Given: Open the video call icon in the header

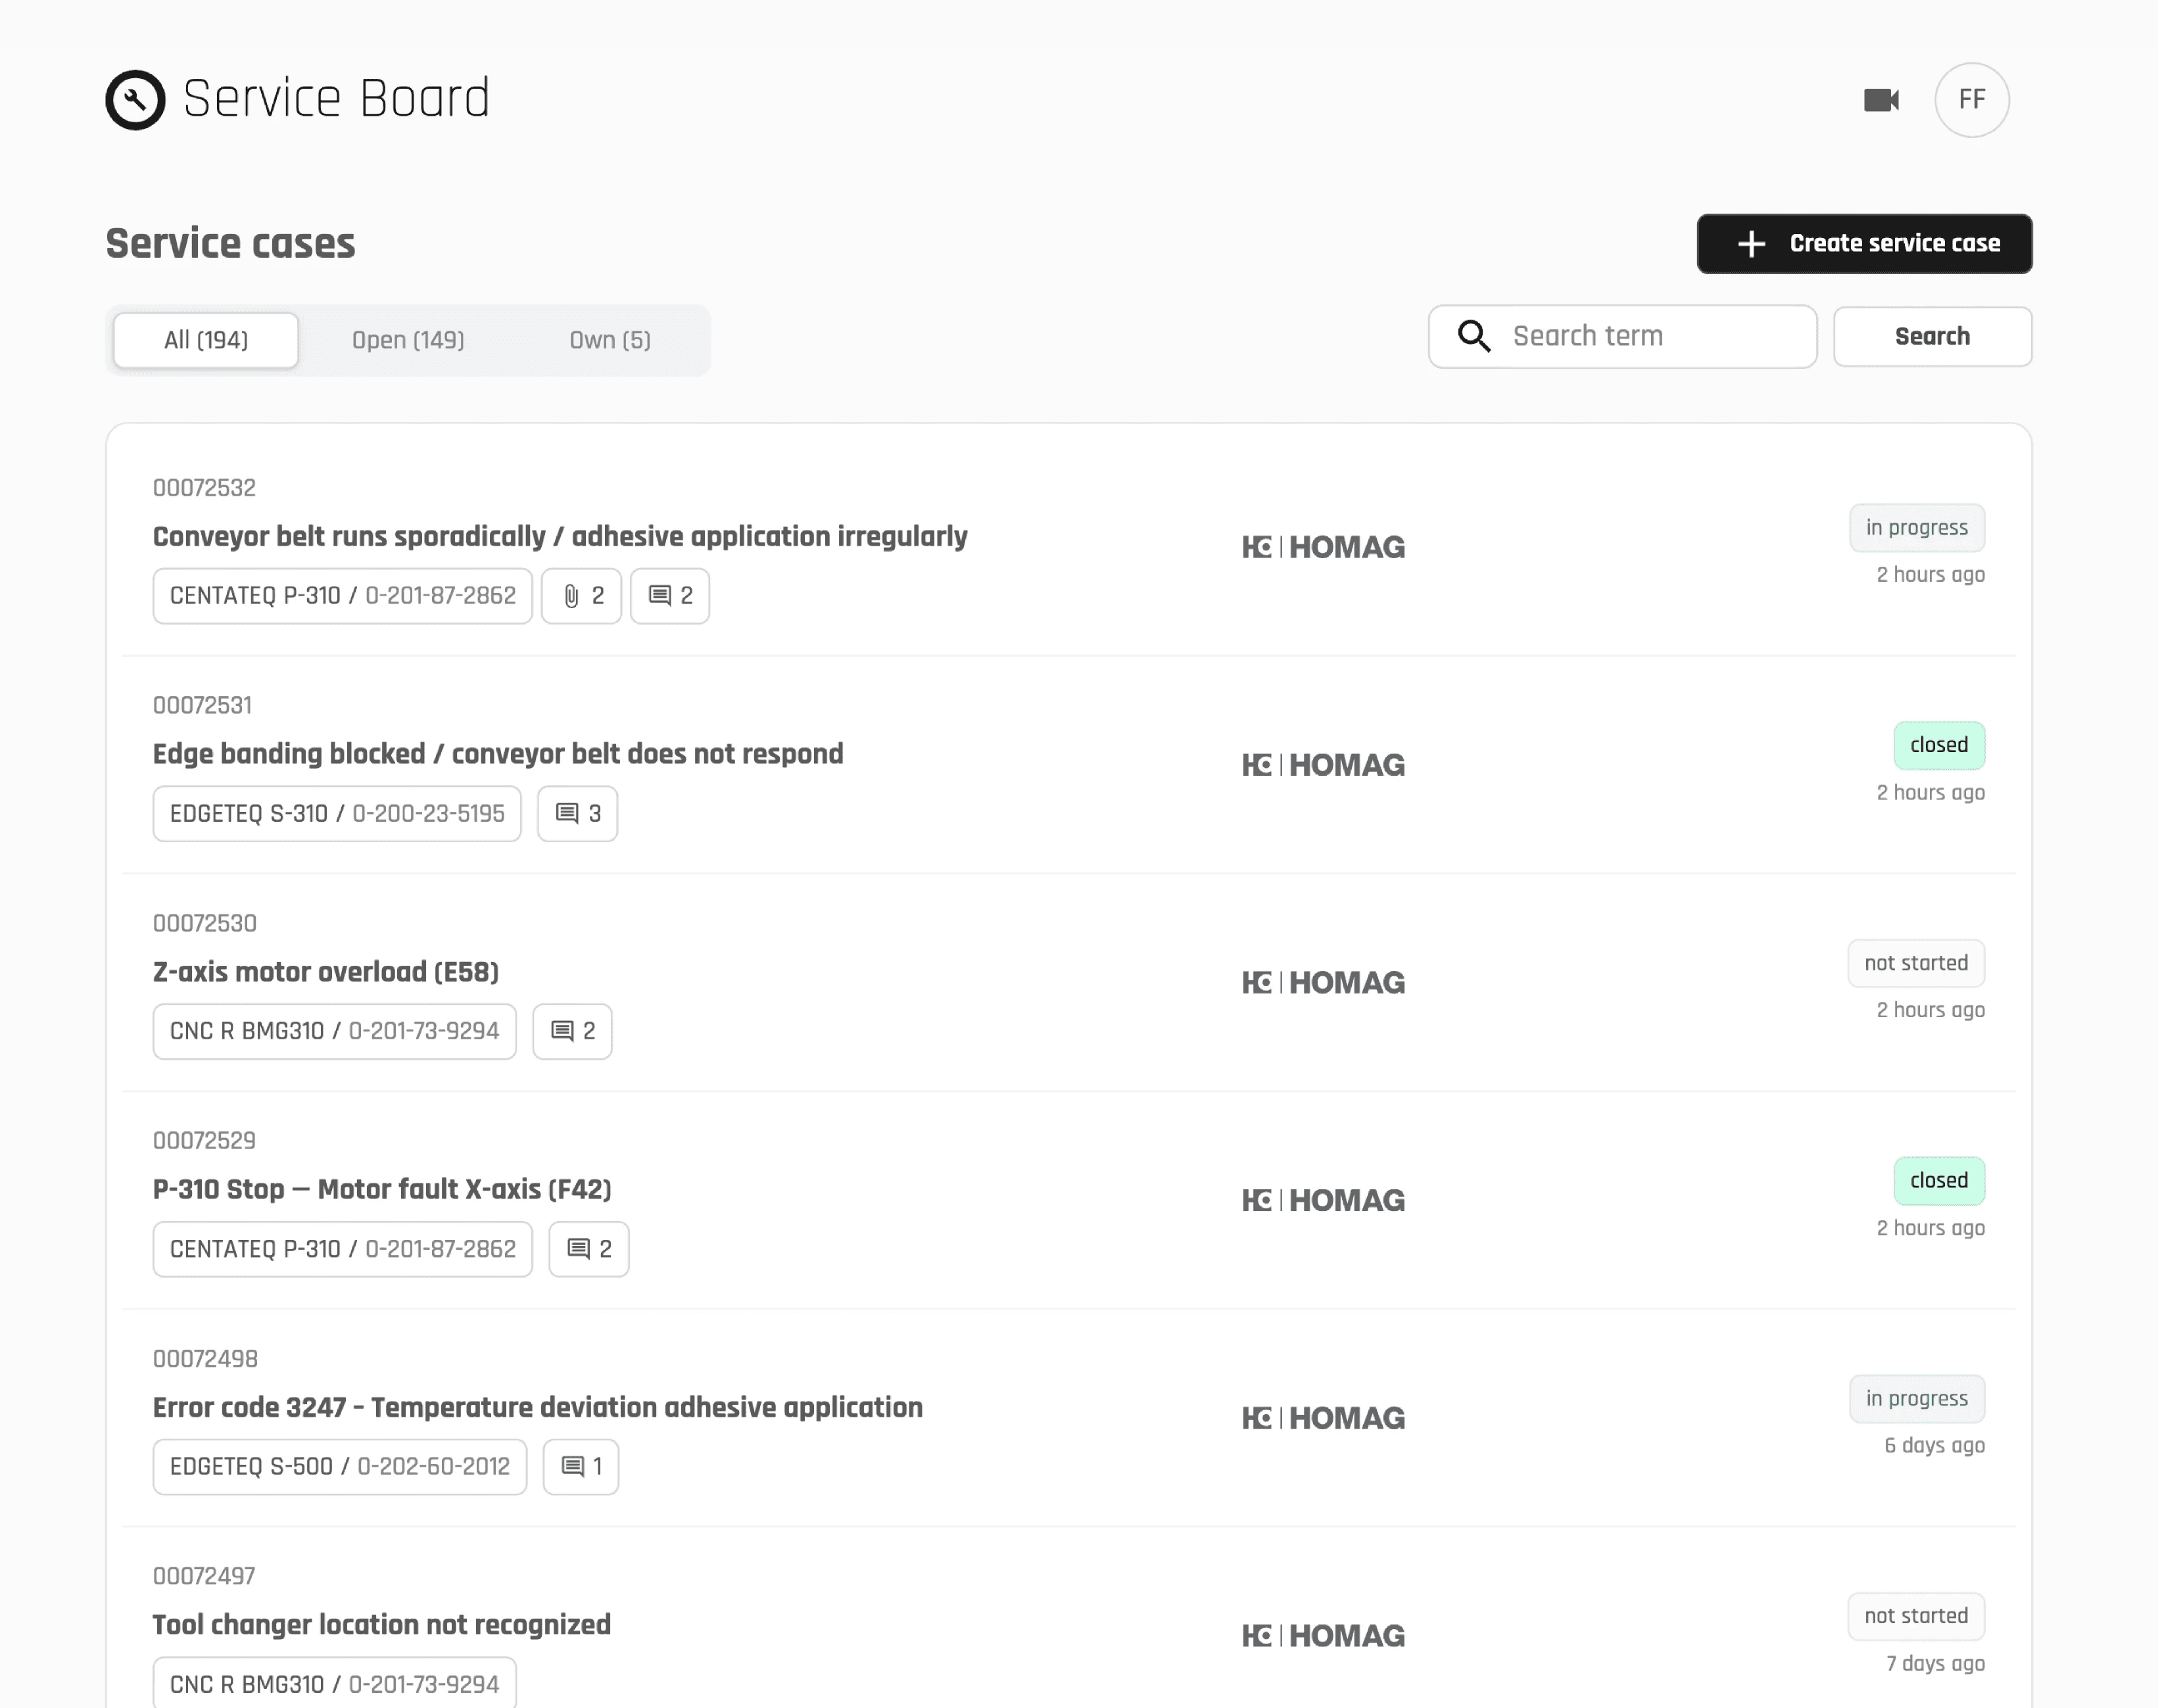Looking at the screenshot, I should coord(1881,99).
